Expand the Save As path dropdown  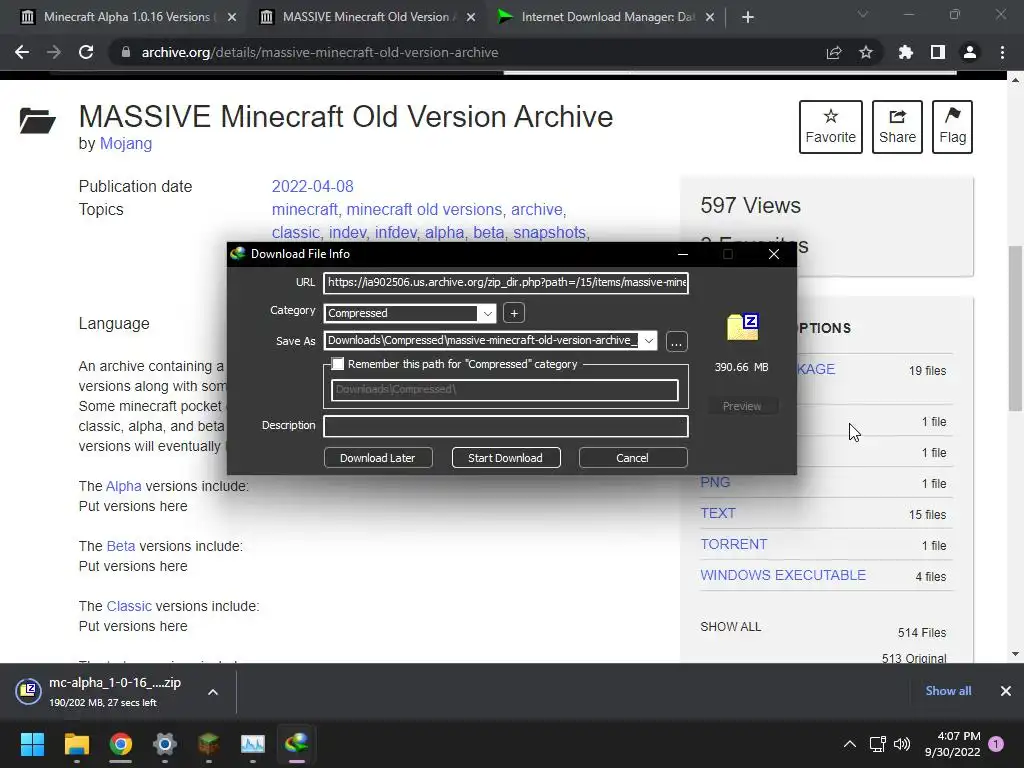[x=648, y=341]
